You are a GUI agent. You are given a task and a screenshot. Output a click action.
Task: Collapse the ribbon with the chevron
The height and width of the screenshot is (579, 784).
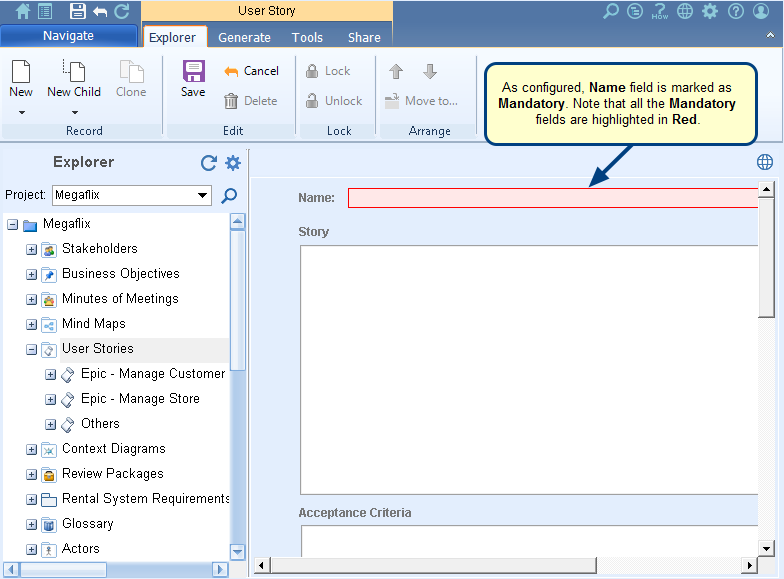click(770, 35)
